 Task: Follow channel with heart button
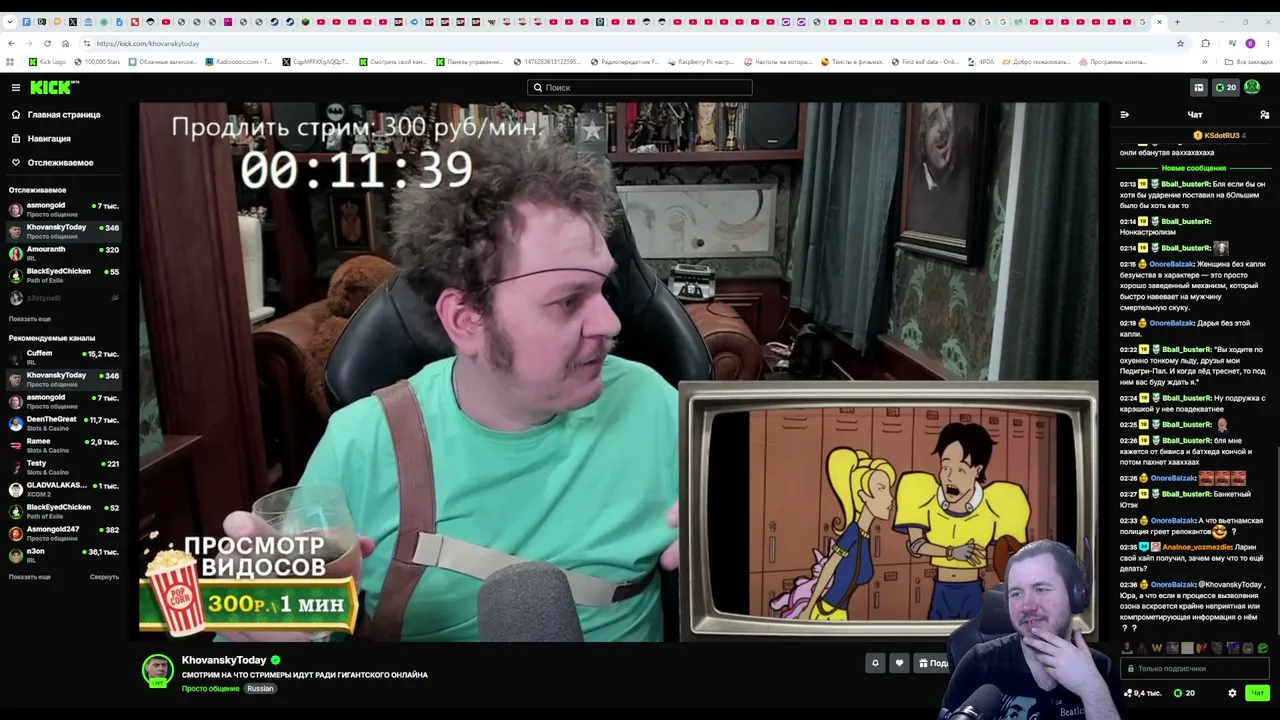(x=899, y=663)
